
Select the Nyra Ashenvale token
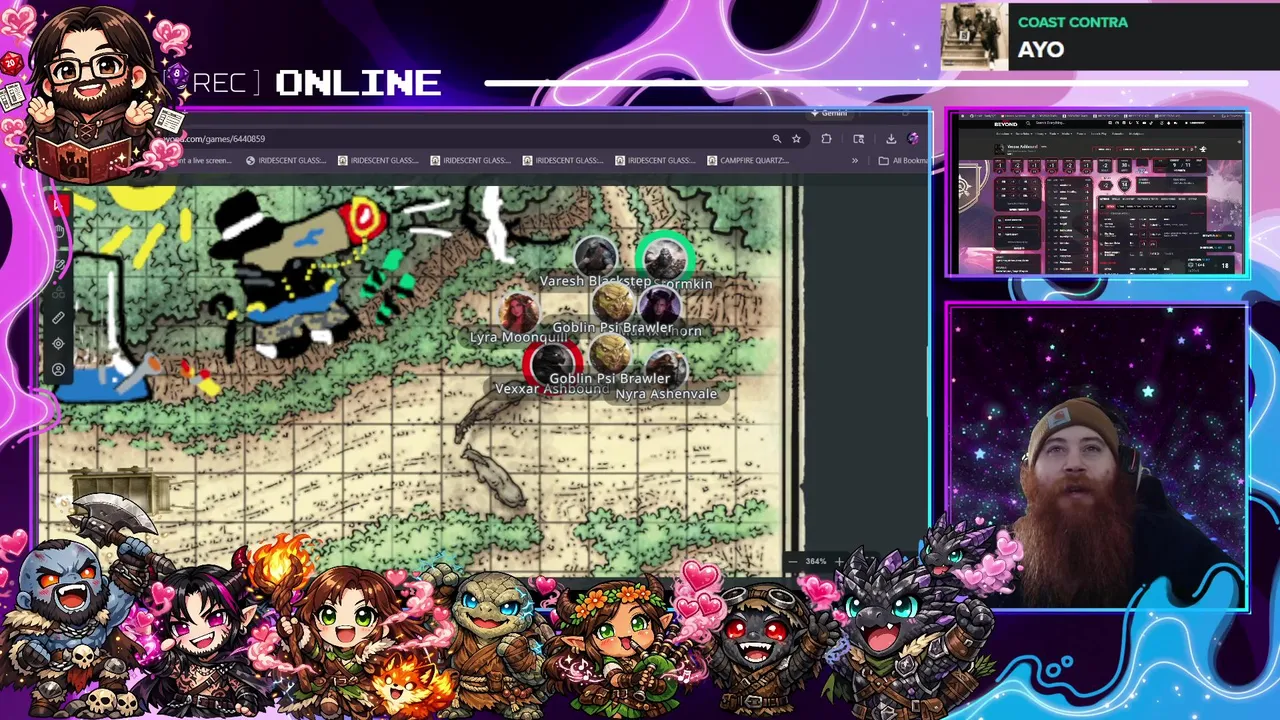pyautogui.click(x=666, y=370)
